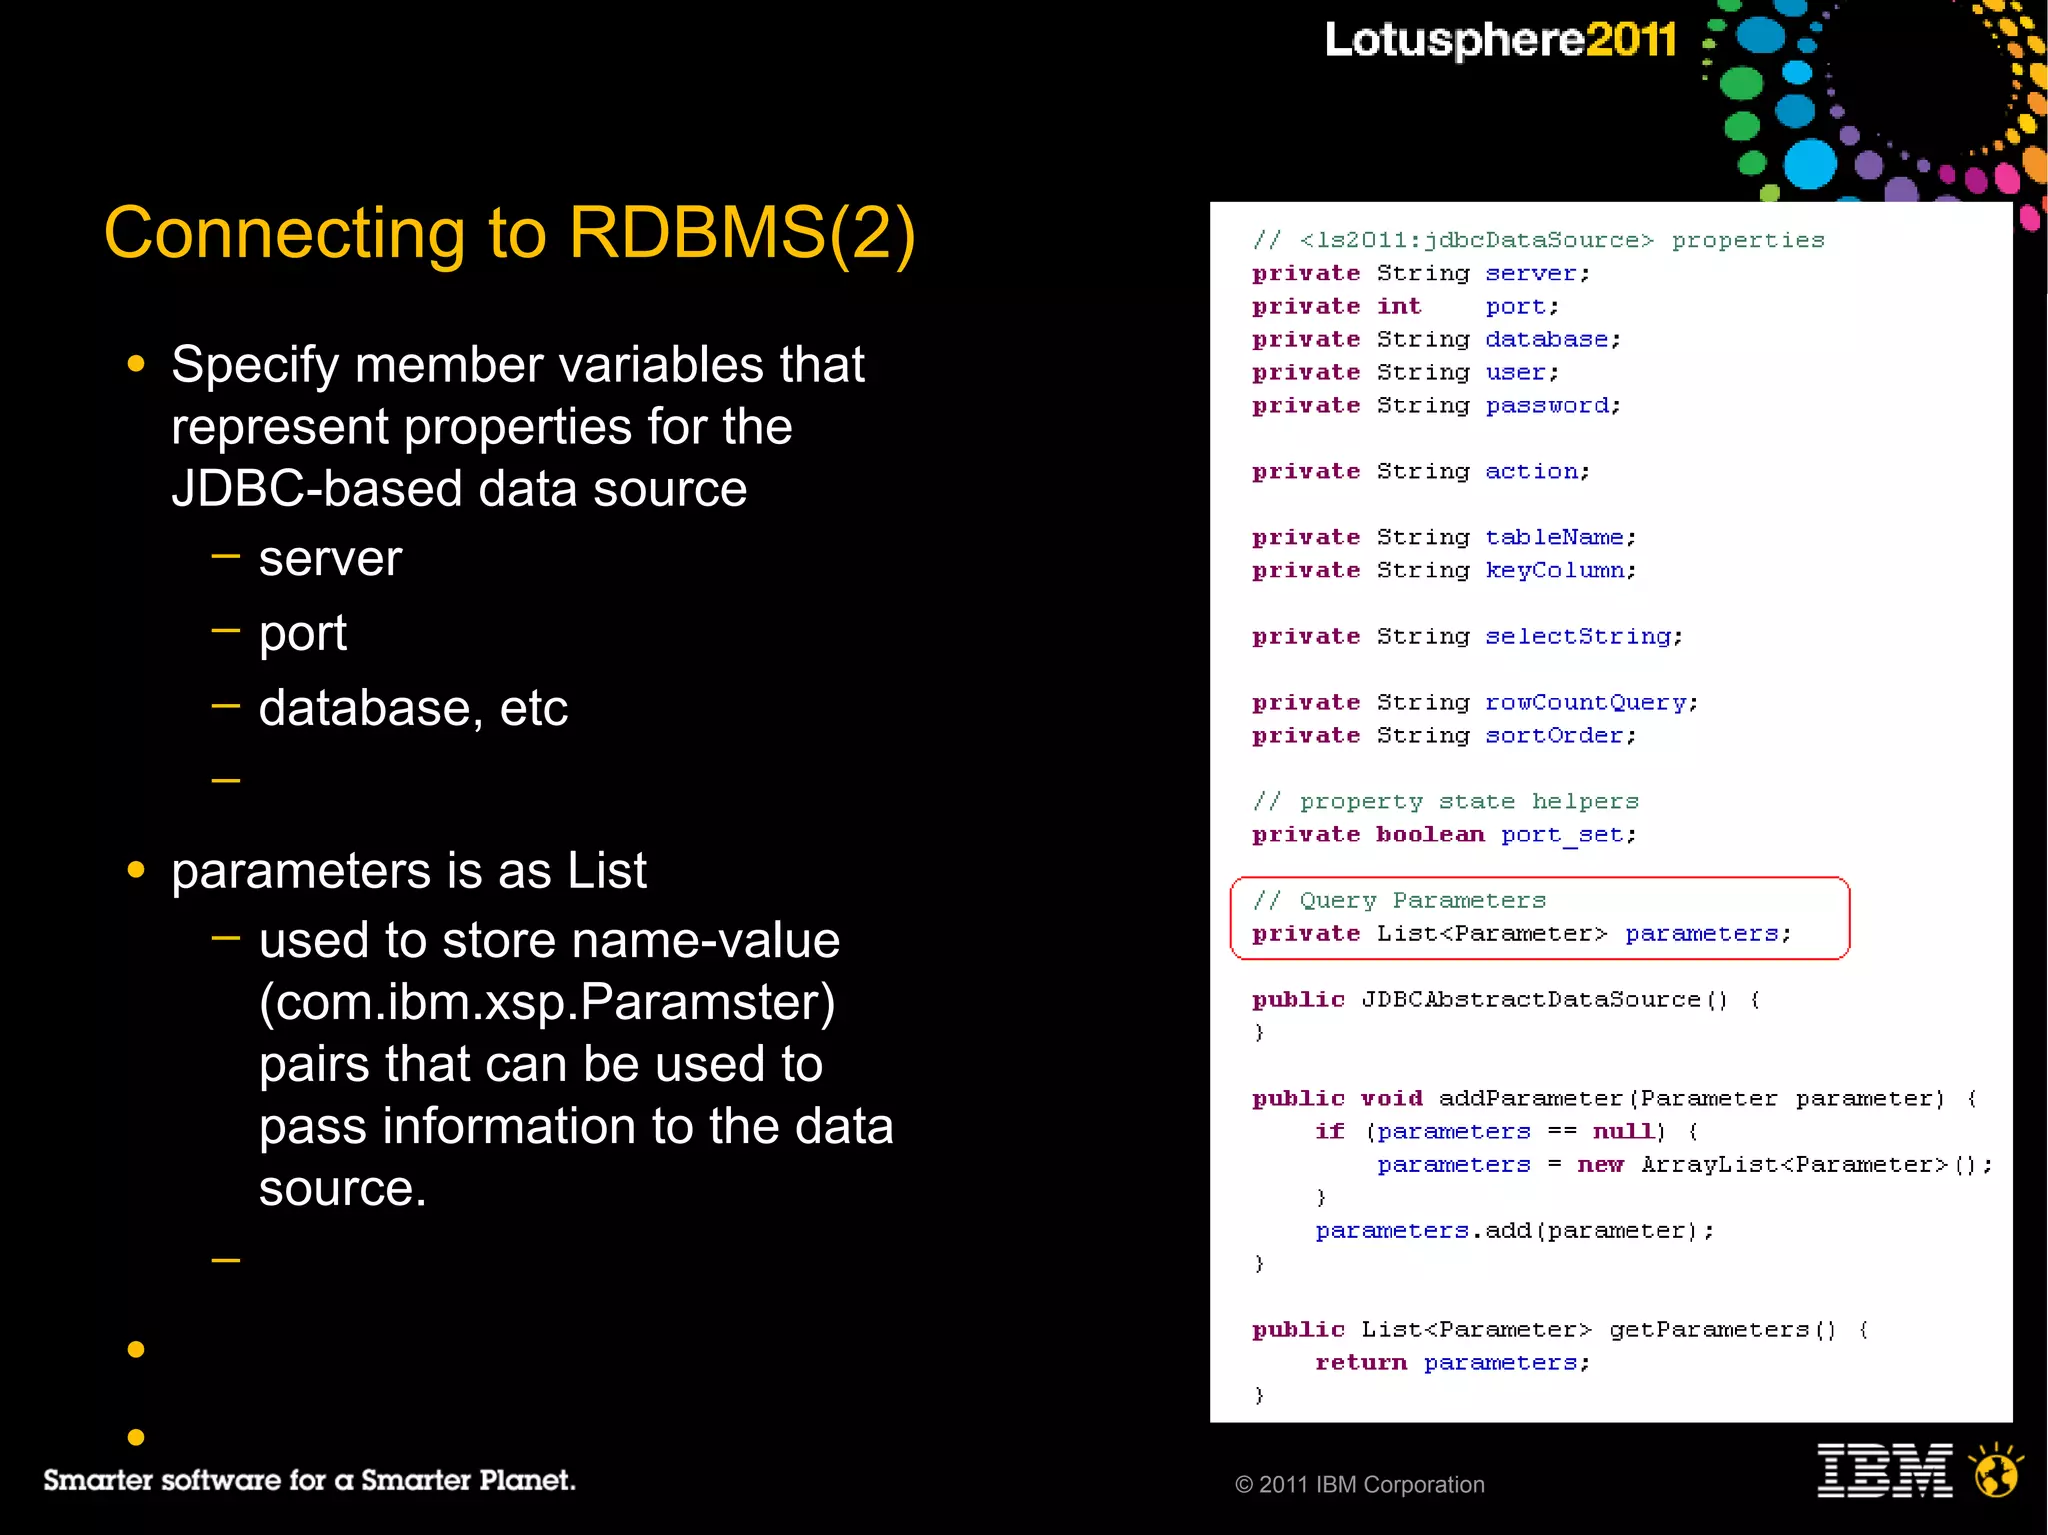
Task: Click the 'port' sub-bullet
Action: coord(303,634)
